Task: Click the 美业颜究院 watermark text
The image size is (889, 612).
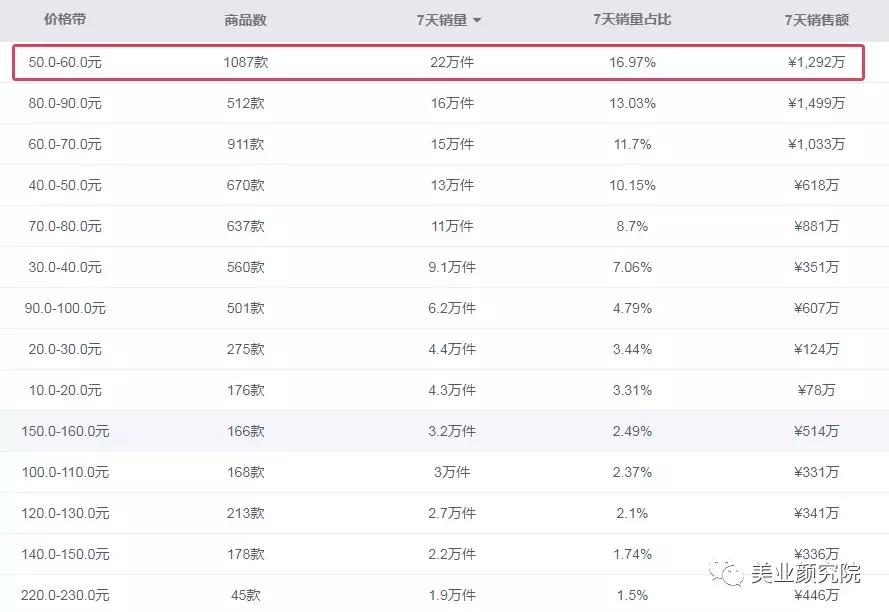Action: click(x=806, y=574)
